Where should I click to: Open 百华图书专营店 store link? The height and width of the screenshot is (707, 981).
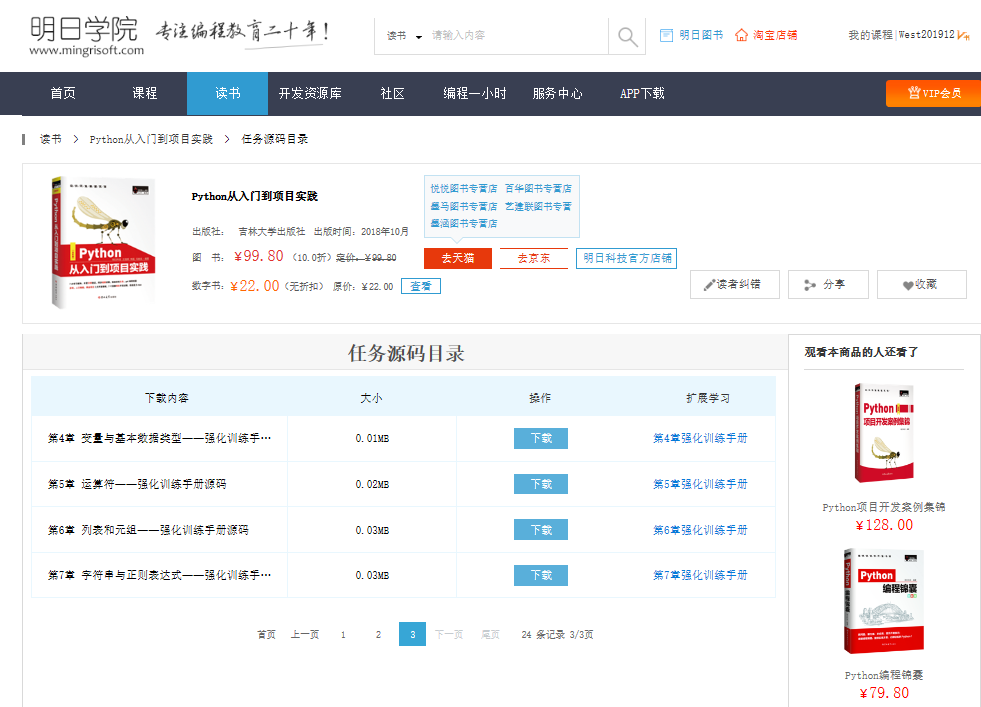[538, 188]
